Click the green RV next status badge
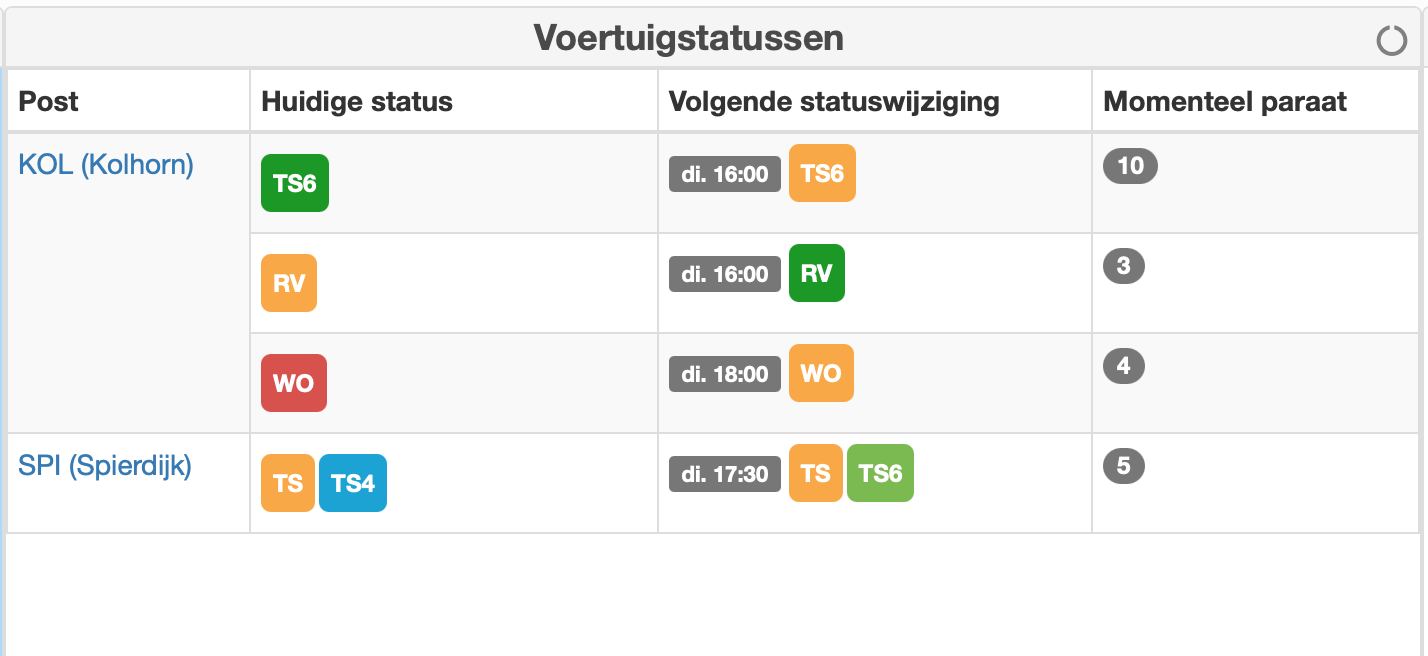 (817, 273)
